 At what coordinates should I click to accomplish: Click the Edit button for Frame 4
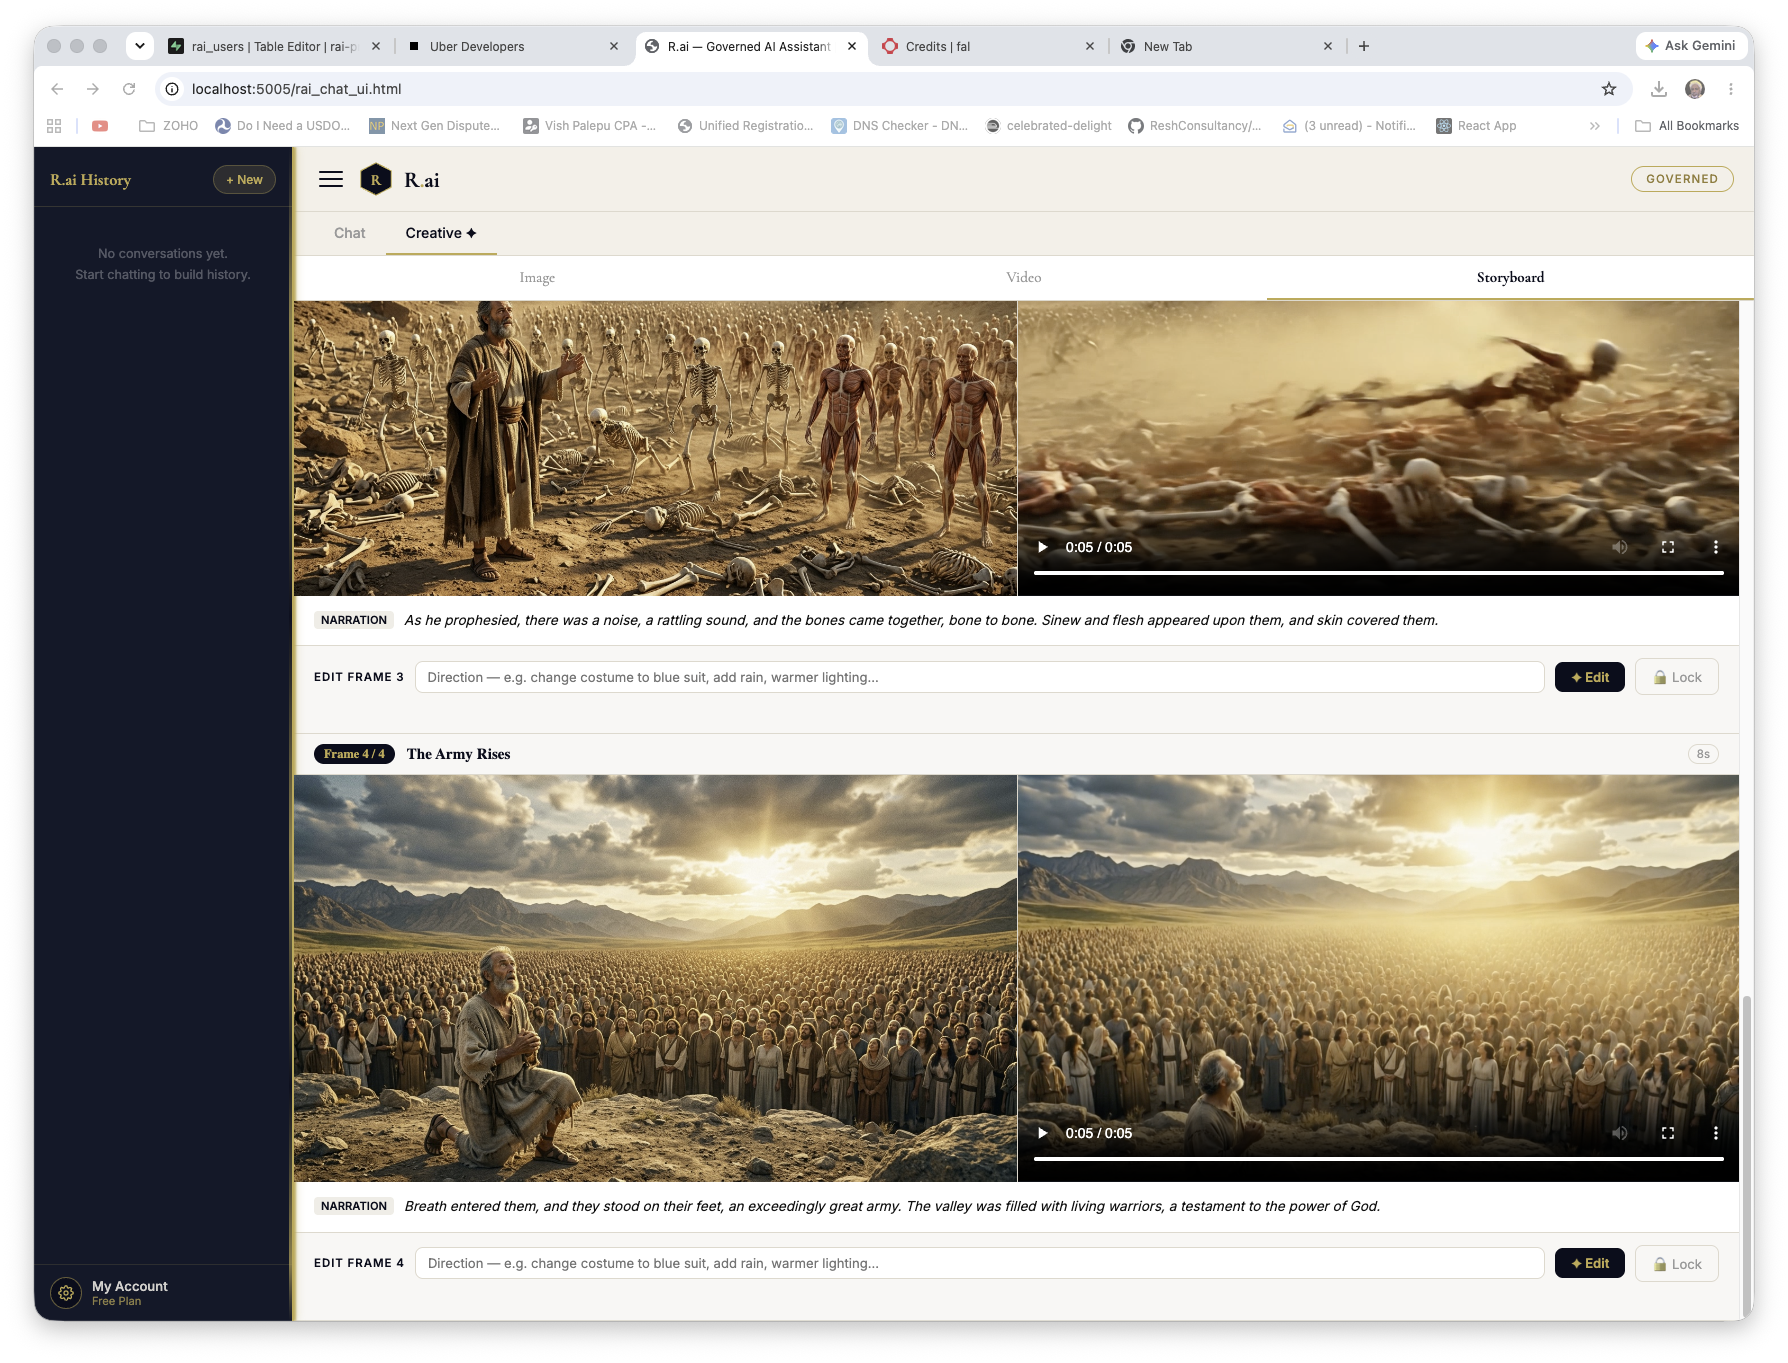(x=1589, y=1263)
